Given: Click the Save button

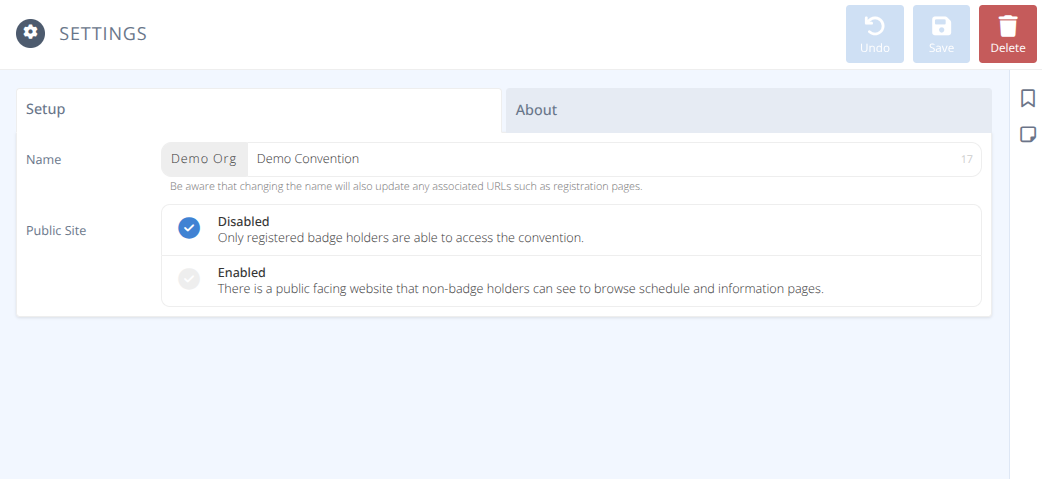Looking at the screenshot, I should (941, 35).
